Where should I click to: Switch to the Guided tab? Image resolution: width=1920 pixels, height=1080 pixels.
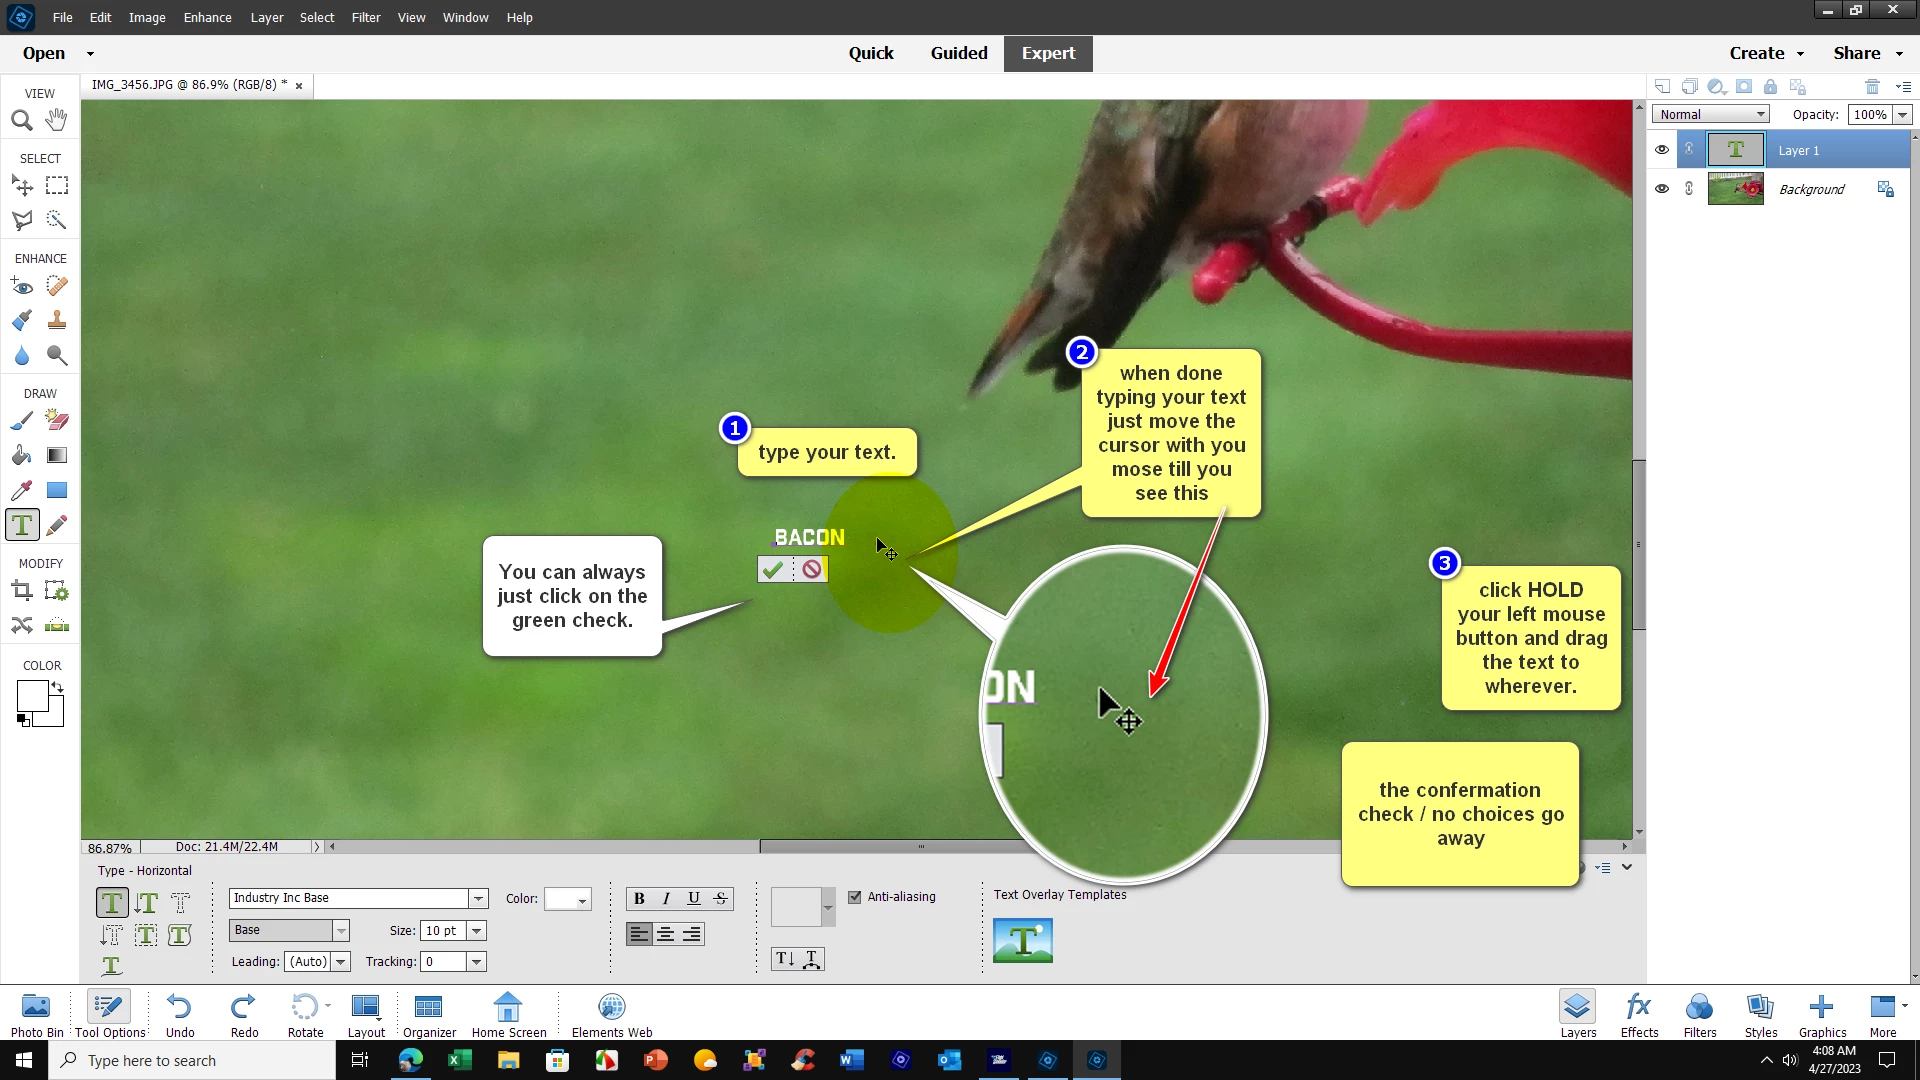click(958, 53)
